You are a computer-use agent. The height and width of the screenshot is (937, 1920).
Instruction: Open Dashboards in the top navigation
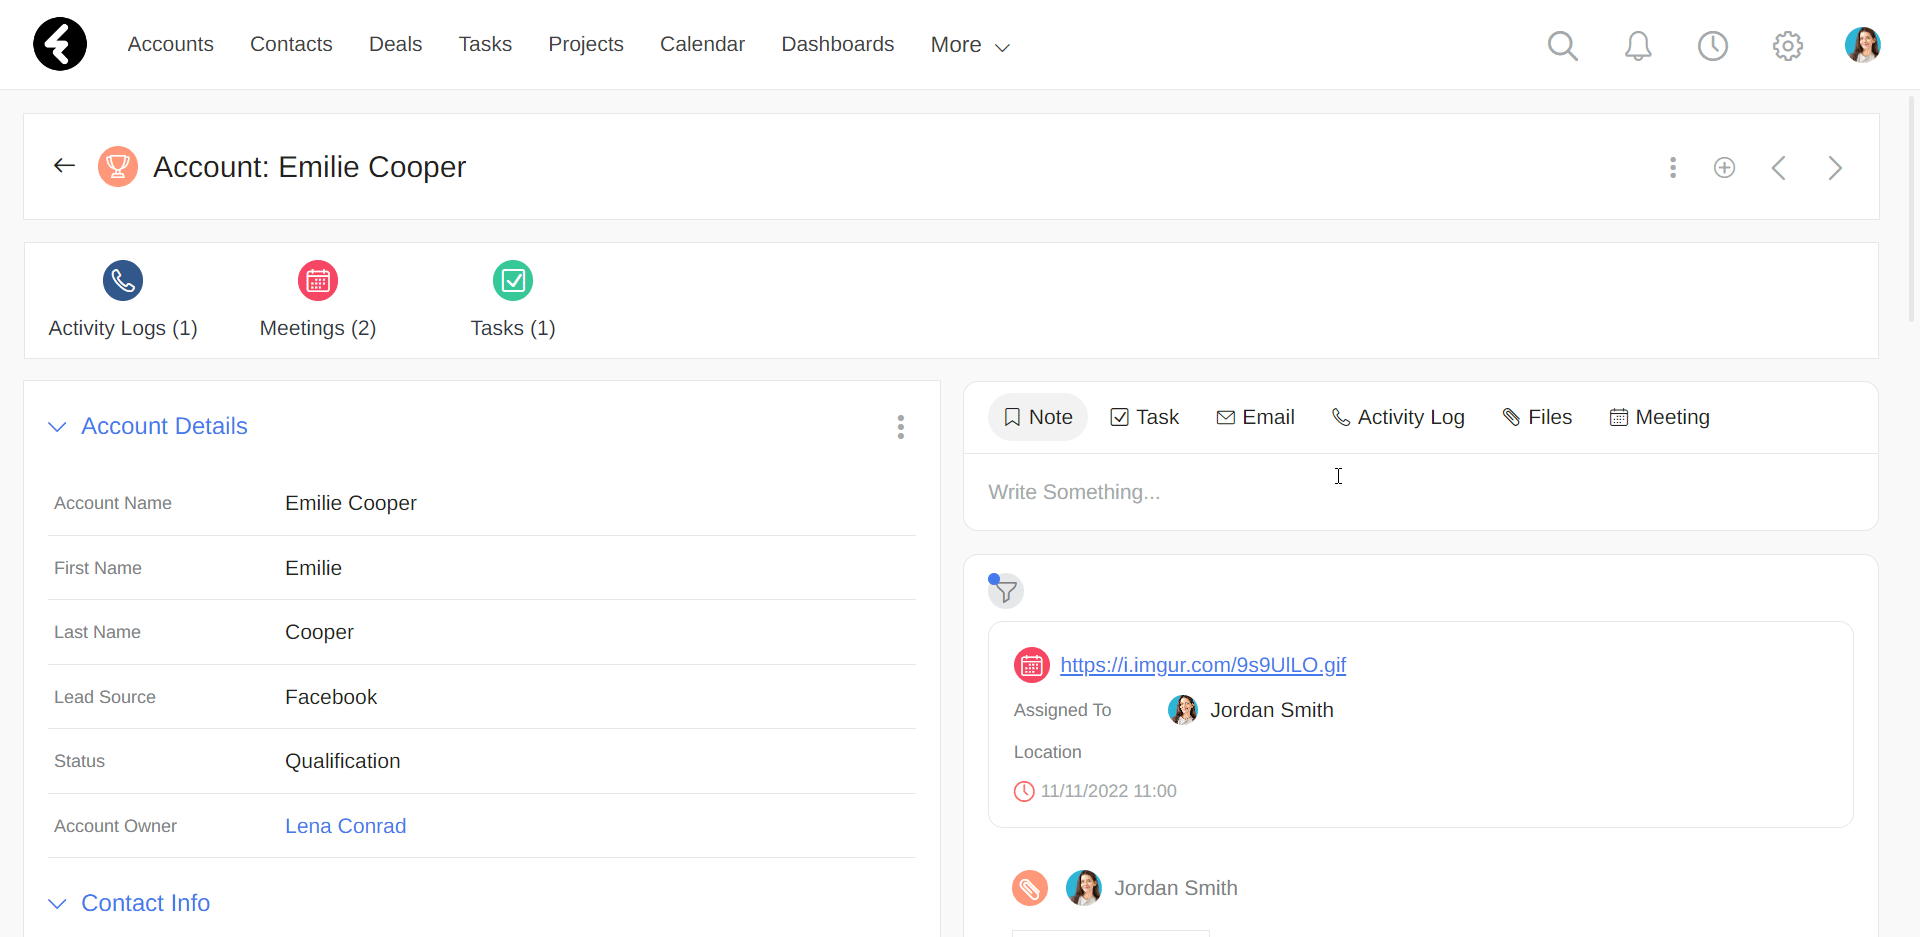(x=838, y=44)
